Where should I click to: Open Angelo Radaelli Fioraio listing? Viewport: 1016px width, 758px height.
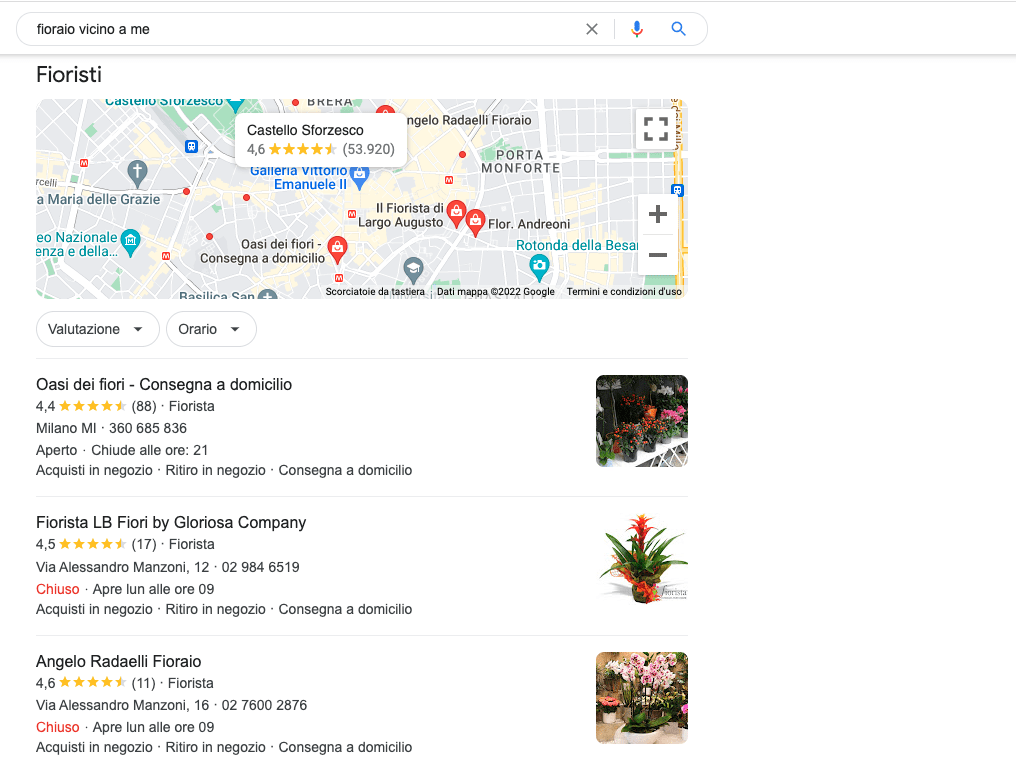tap(119, 661)
